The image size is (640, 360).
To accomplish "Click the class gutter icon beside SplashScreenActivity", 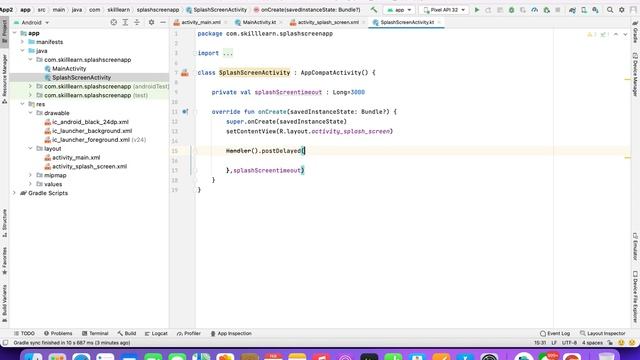I will [185, 73].
